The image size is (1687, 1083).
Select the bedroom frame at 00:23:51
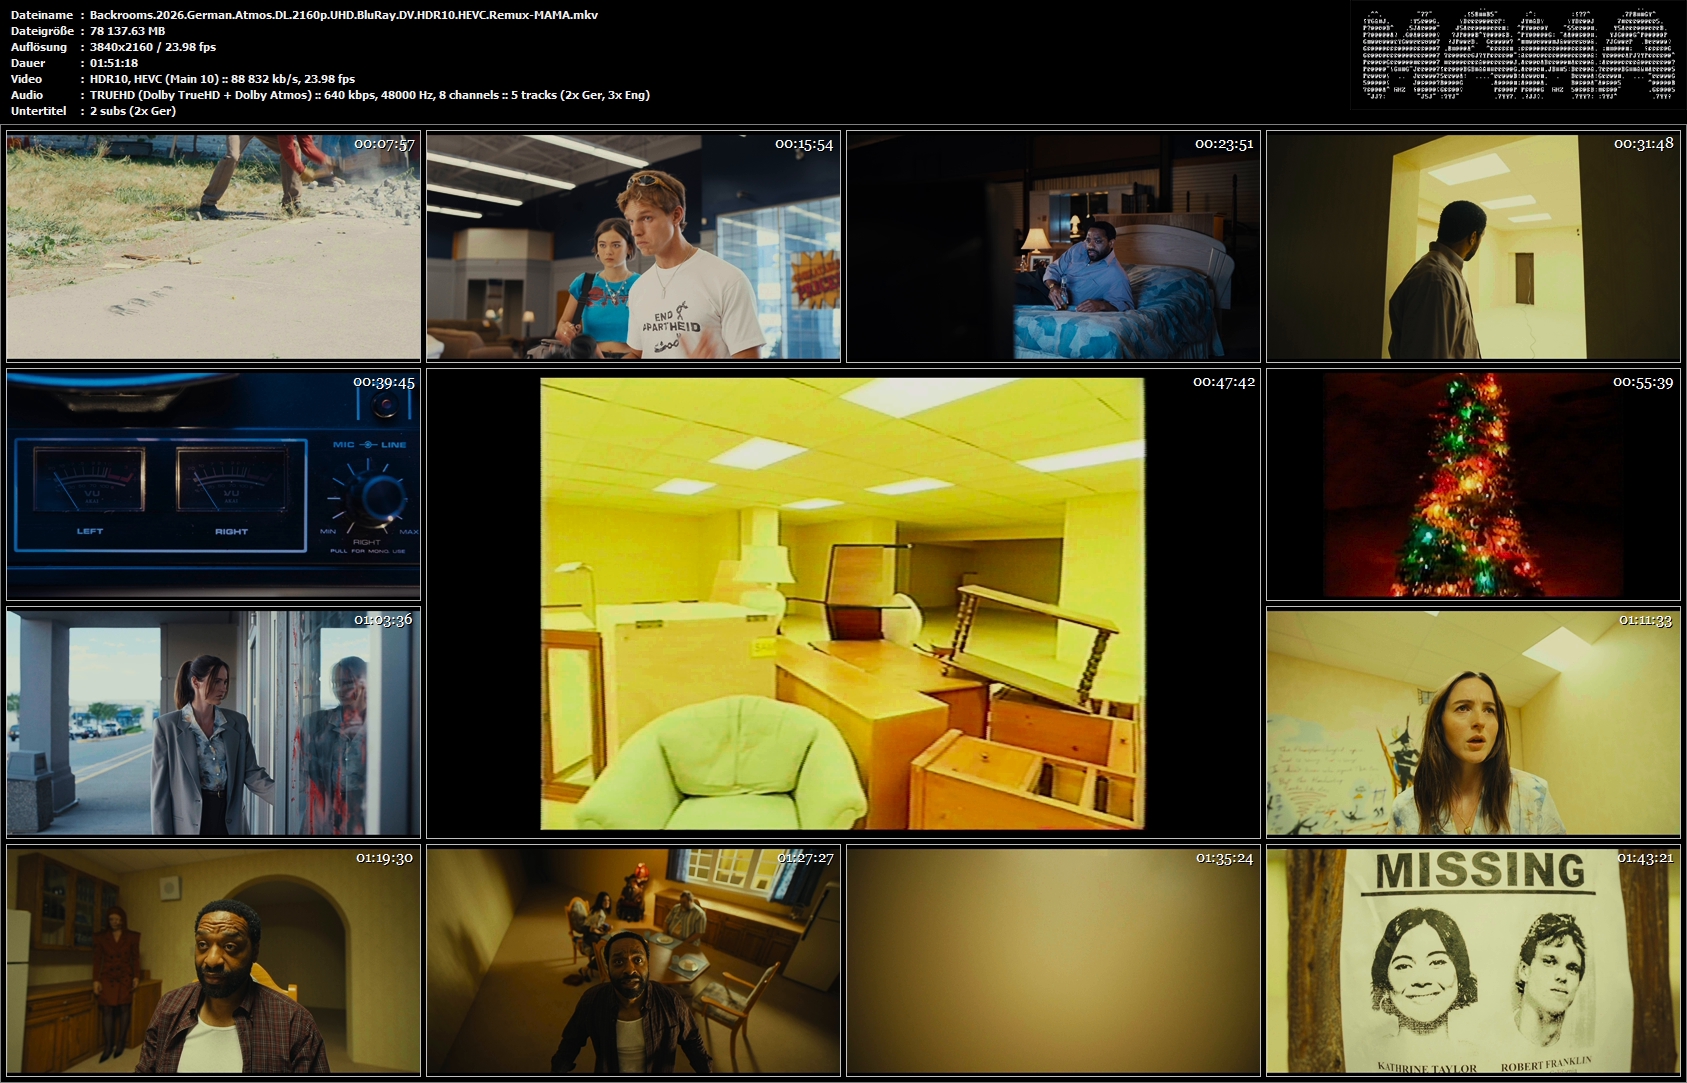[1053, 246]
